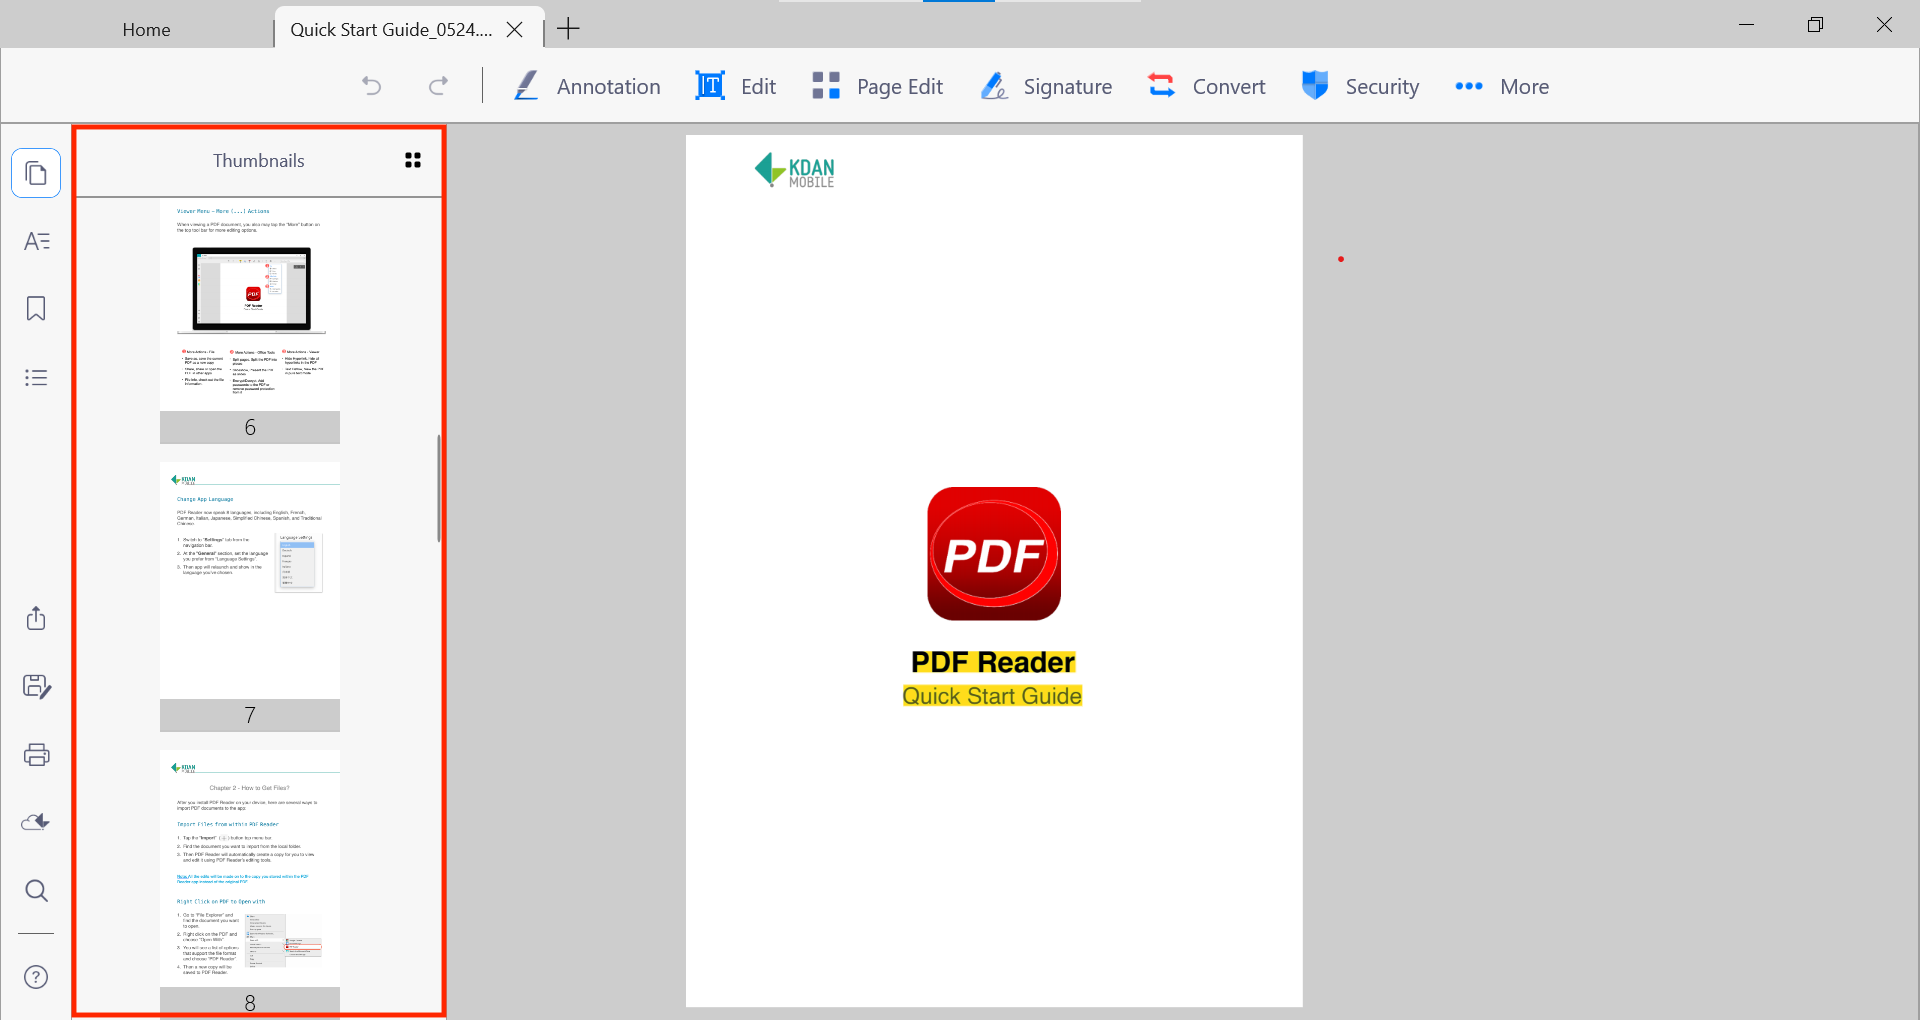The image size is (1920, 1020).
Task: Open the Bookmarks panel icon
Action: 36,309
